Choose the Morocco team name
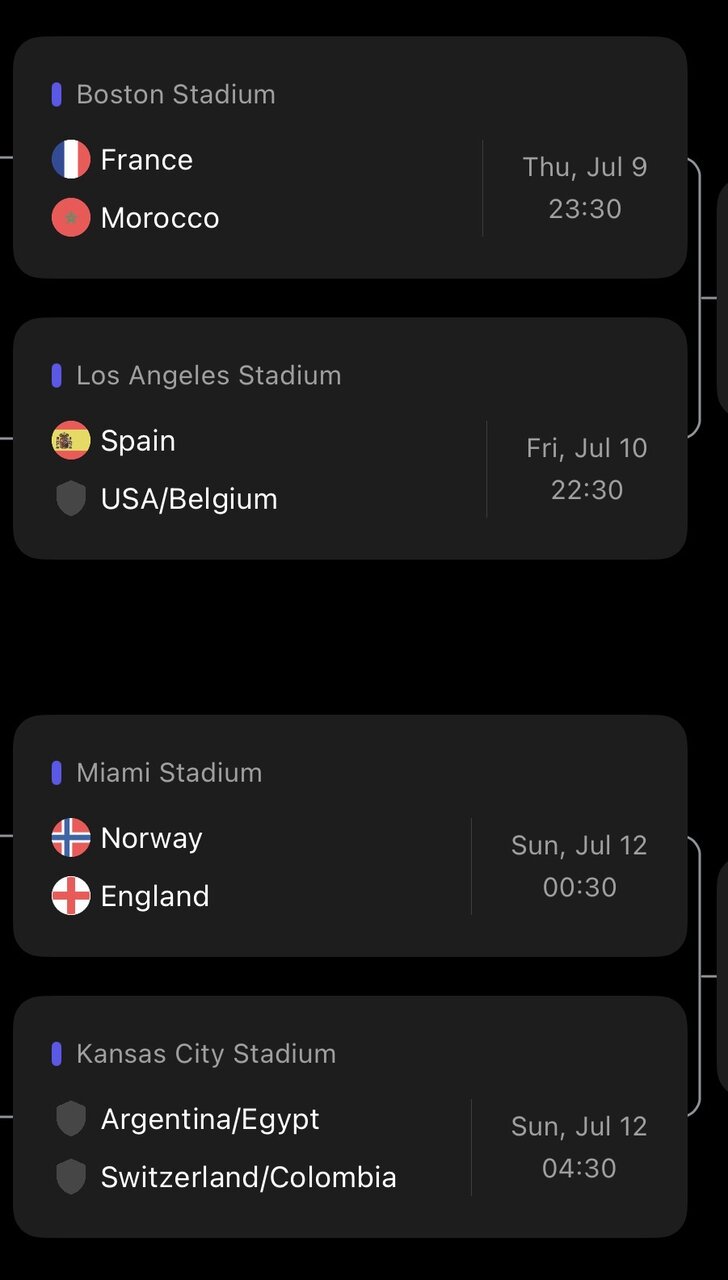This screenshot has width=728, height=1280. tap(160, 218)
